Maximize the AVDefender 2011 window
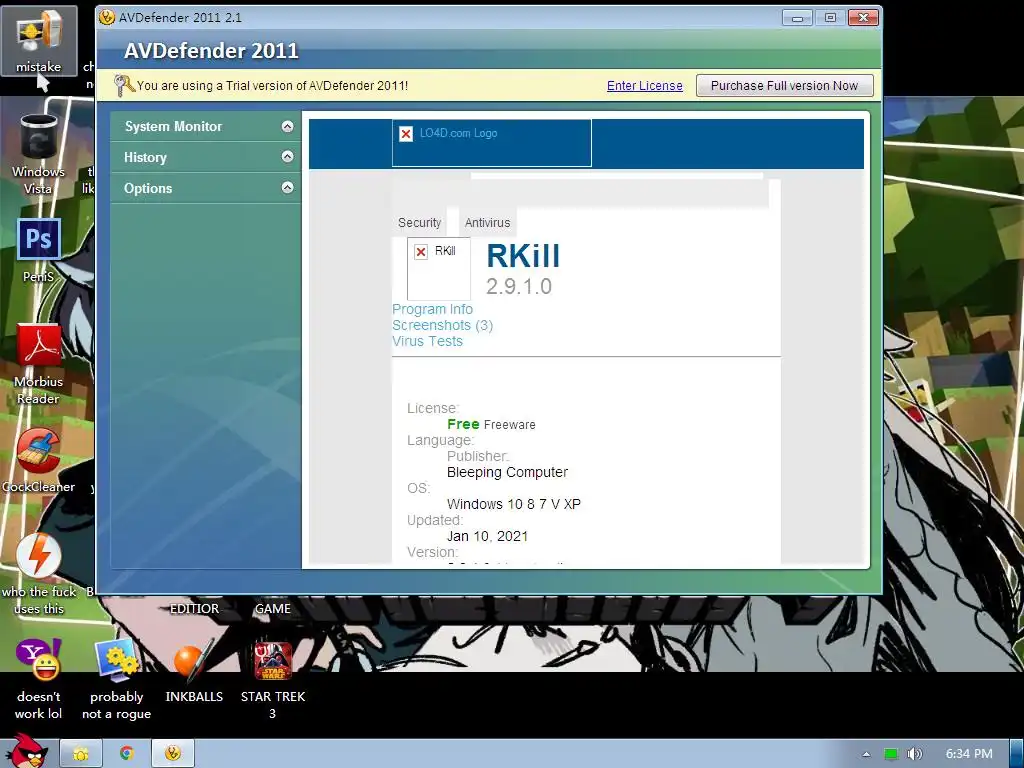This screenshot has width=1024, height=768. click(830, 18)
